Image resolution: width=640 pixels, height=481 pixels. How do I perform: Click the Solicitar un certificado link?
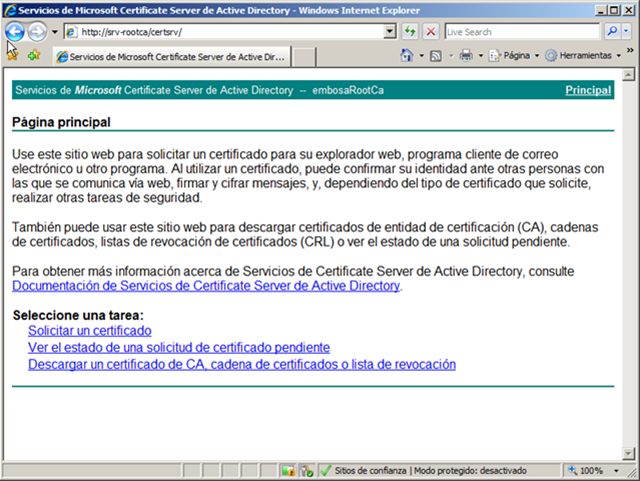click(x=90, y=330)
